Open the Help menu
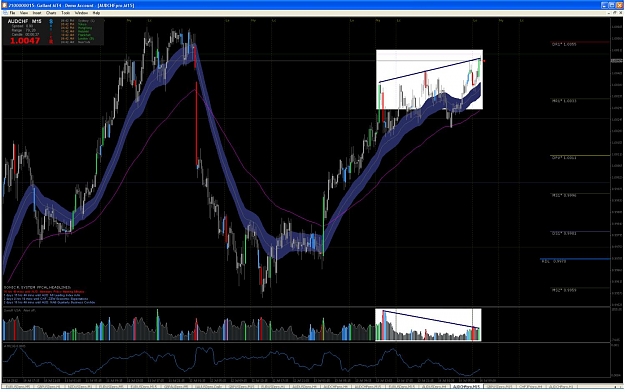 (96, 13)
